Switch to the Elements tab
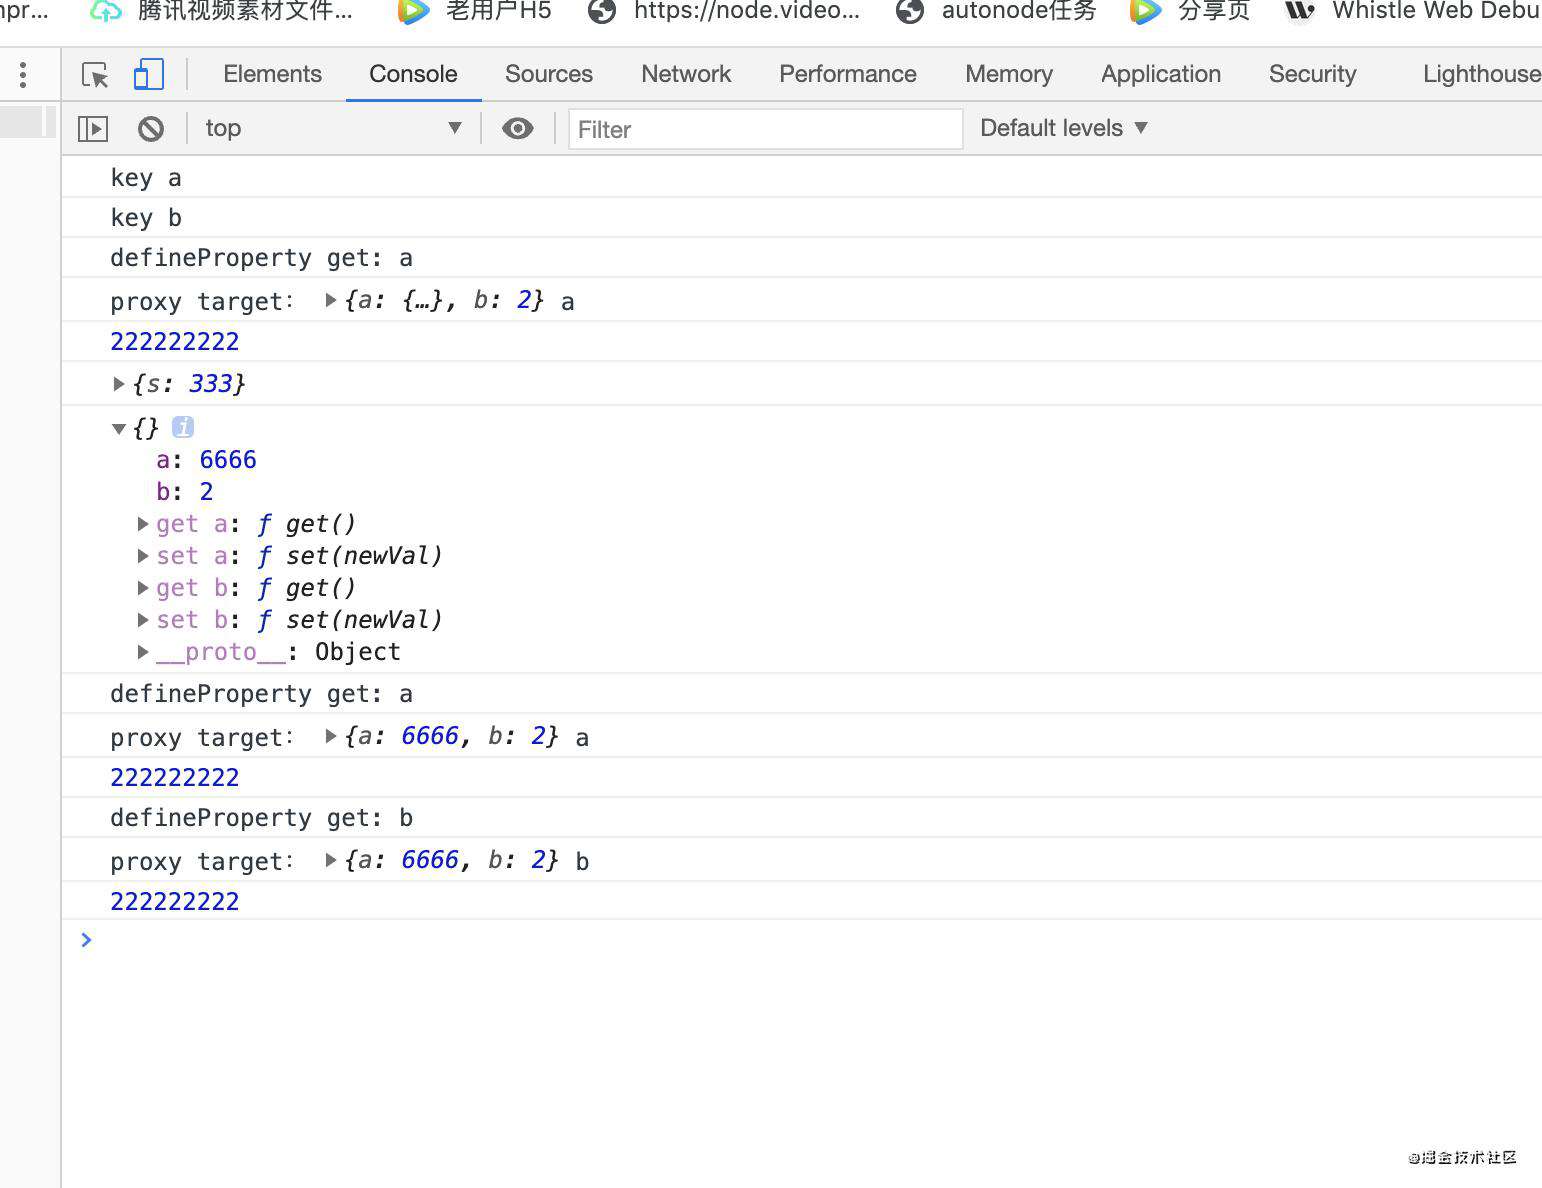 272,74
